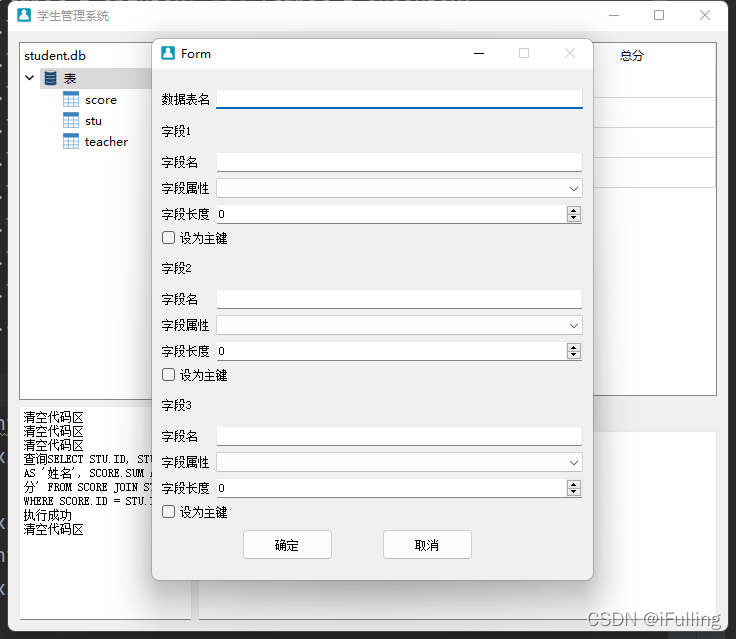The image size is (736, 639).
Task: Open the 字段2 字段属性 dropdown
Action: [x=399, y=325]
